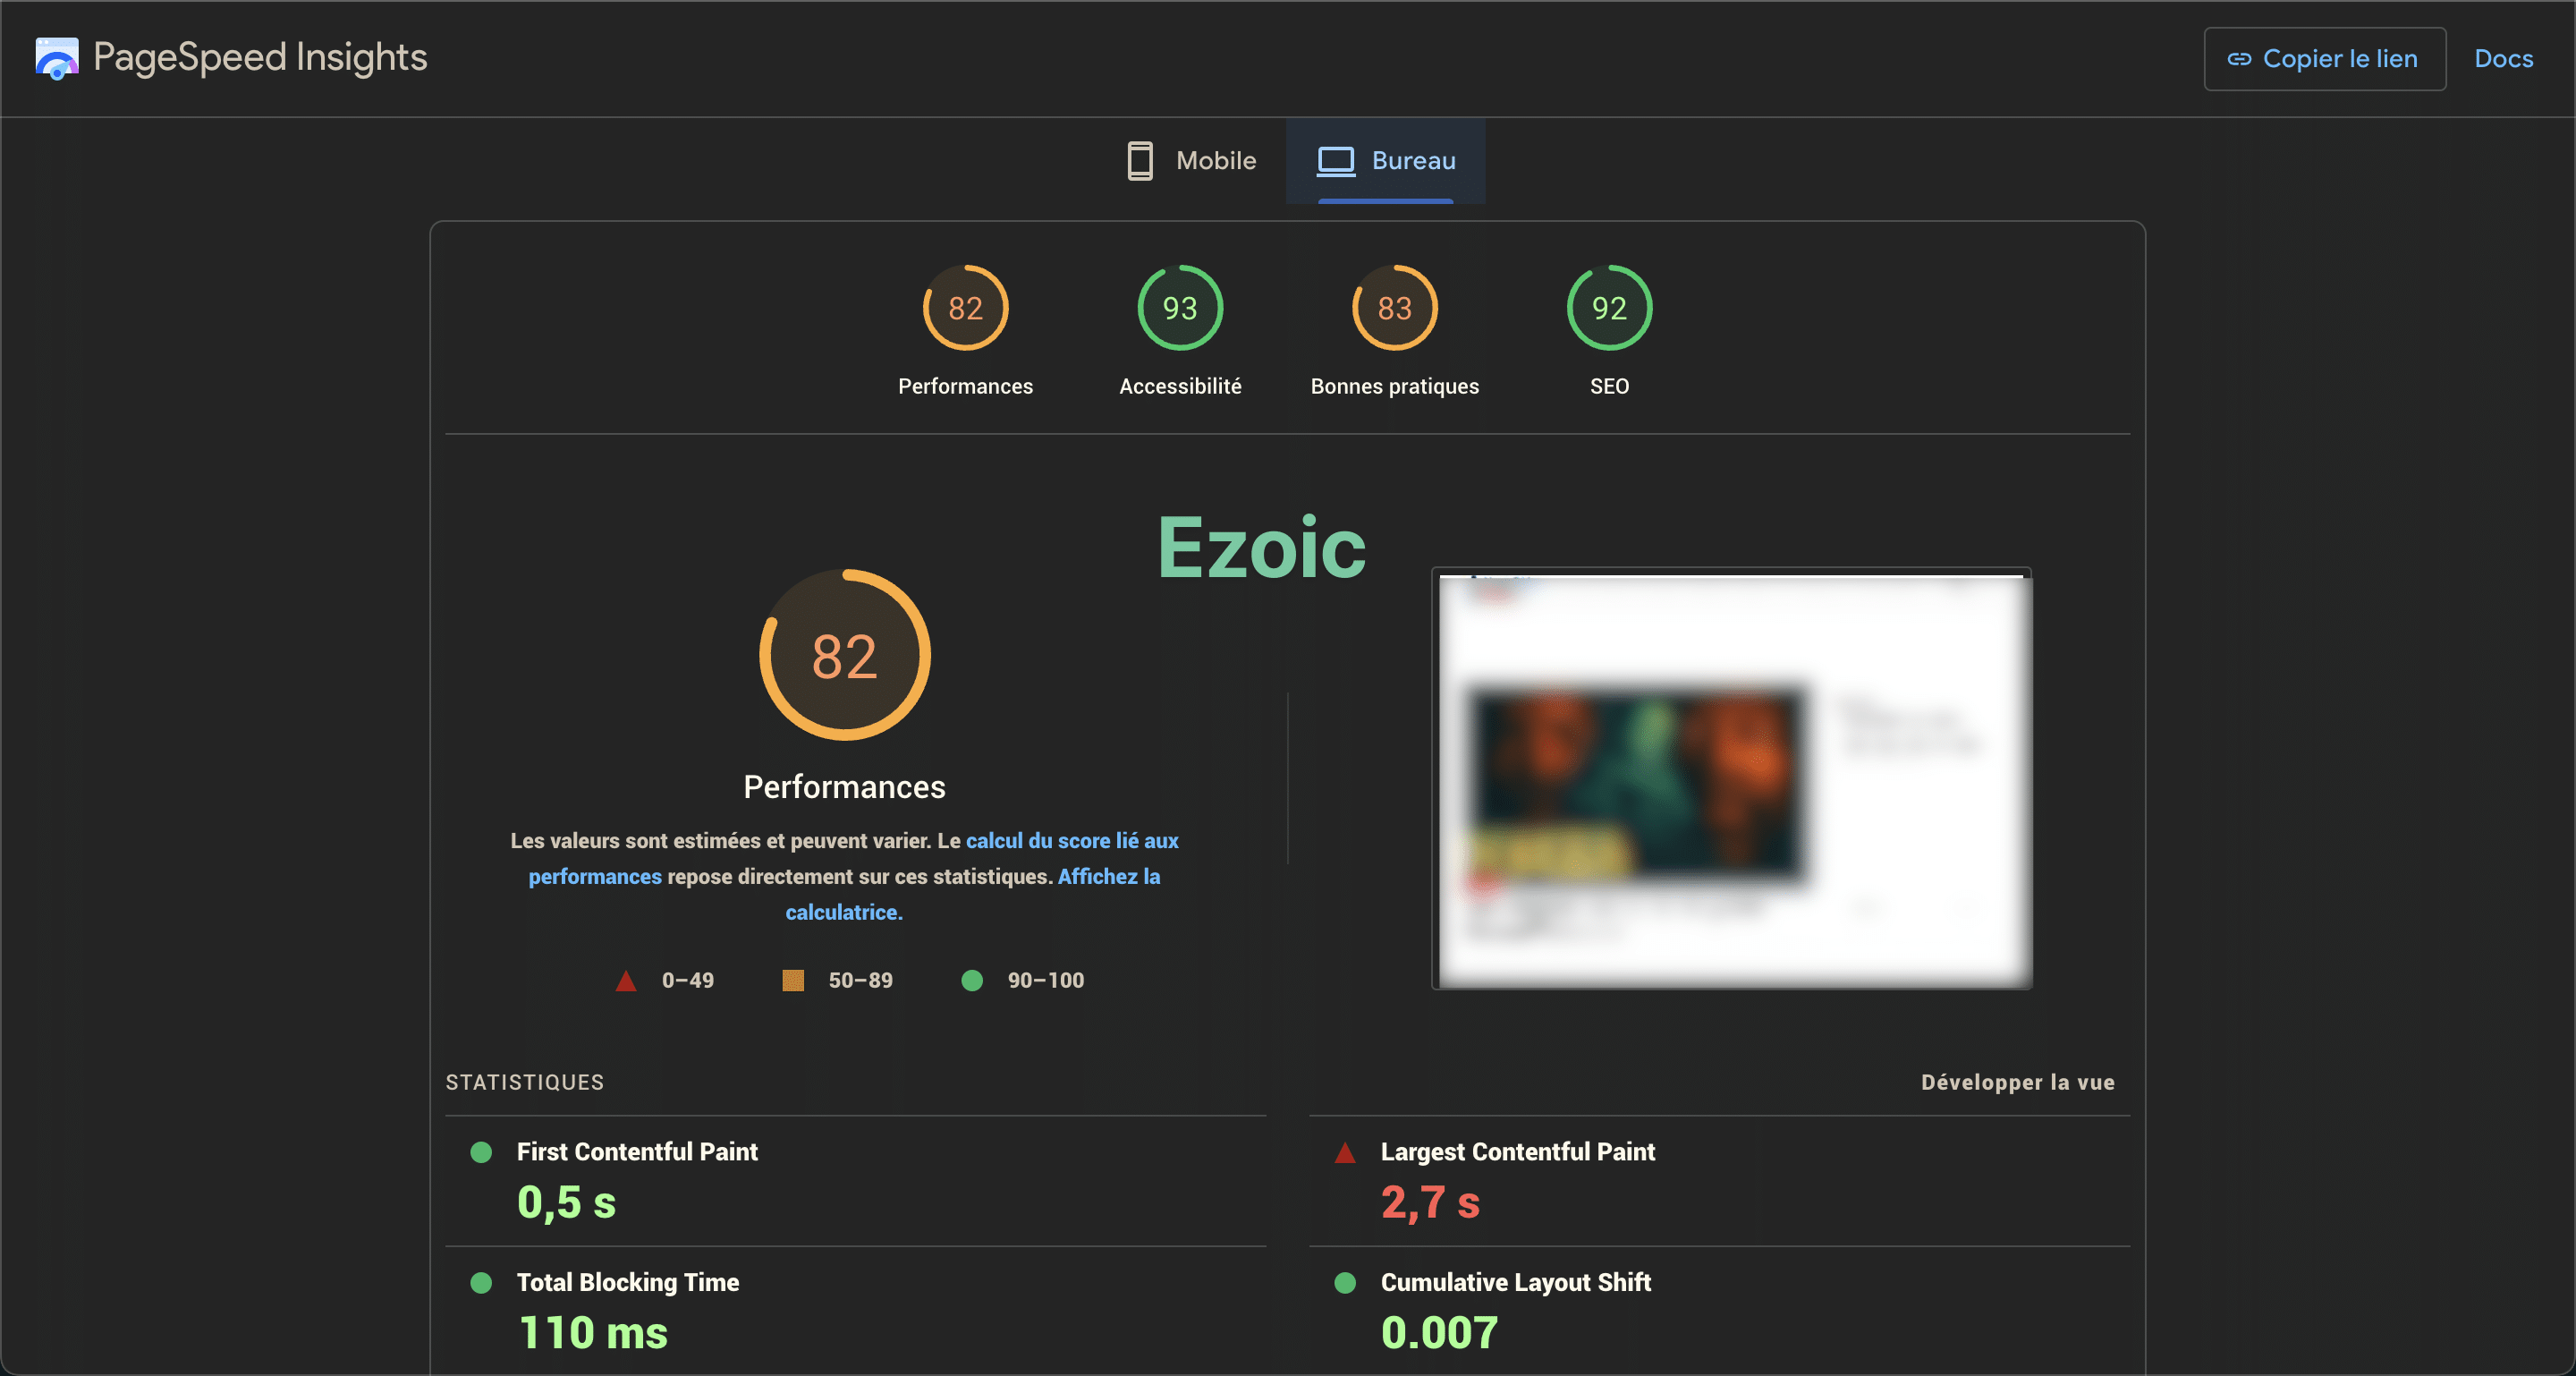The height and width of the screenshot is (1376, 2576).
Task: Expand the Largest Contentful Paint details
Action: 1516,1152
